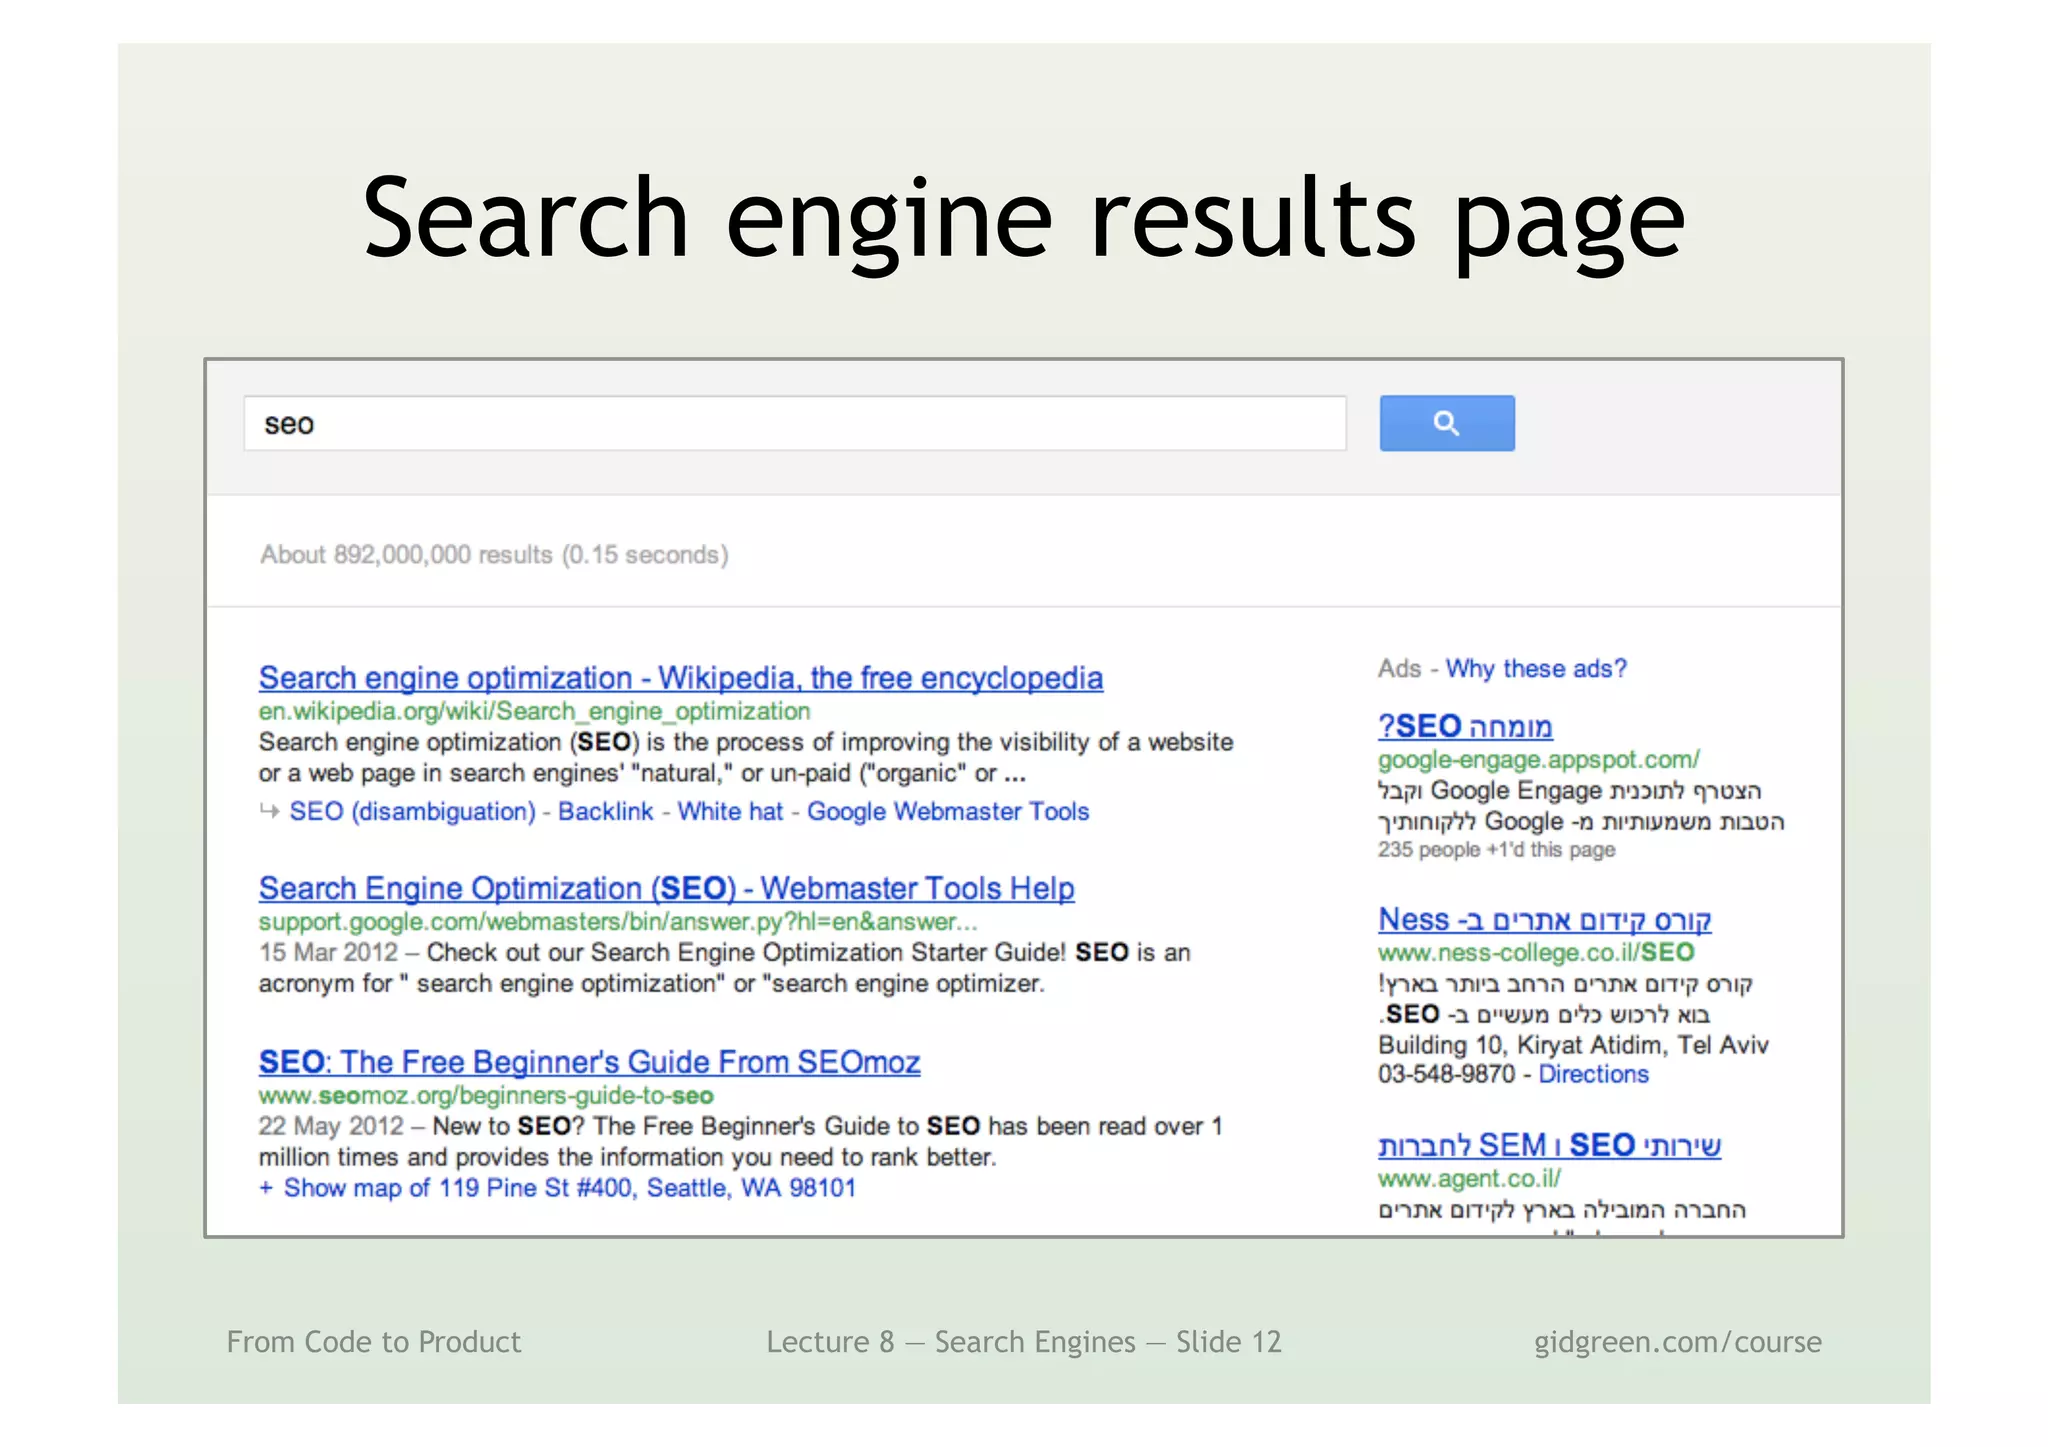Click 'Lecture 8 — Search Engines — Slide 12' footer
Screen dimensions: 2048x1447
click(x=1023, y=1342)
